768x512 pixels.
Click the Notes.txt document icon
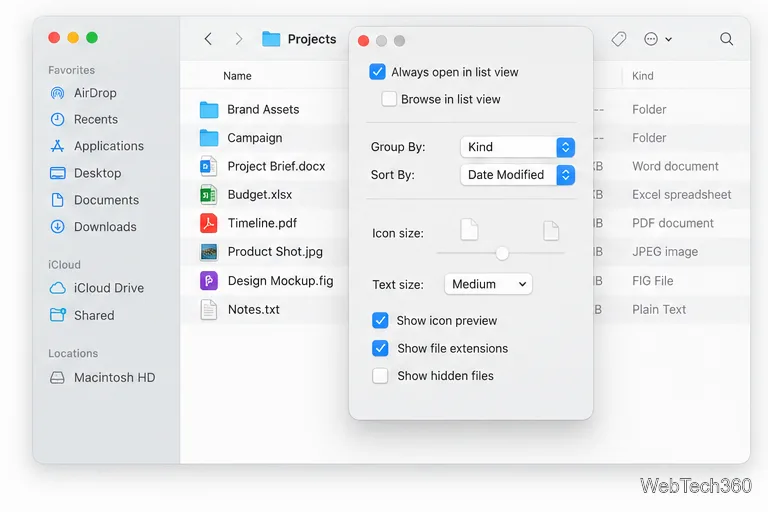click(209, 310)
